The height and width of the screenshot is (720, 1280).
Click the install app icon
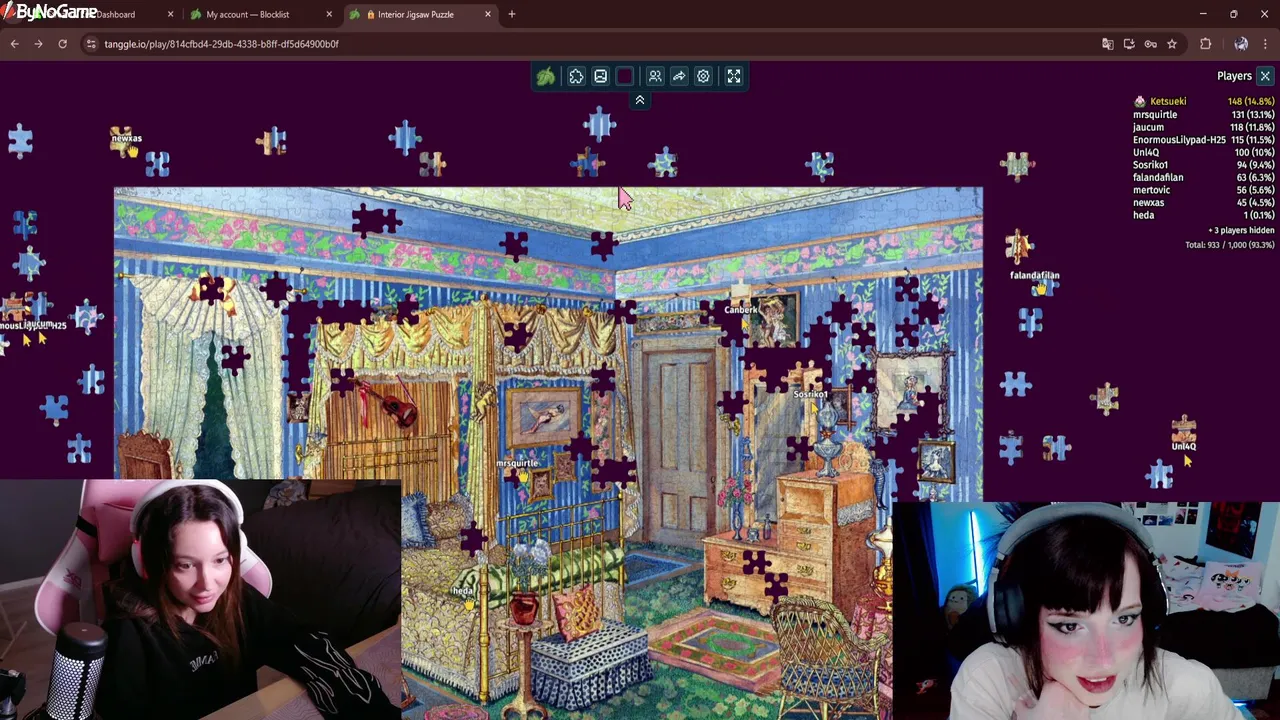pyautogui.click(x=1129, y=44)
